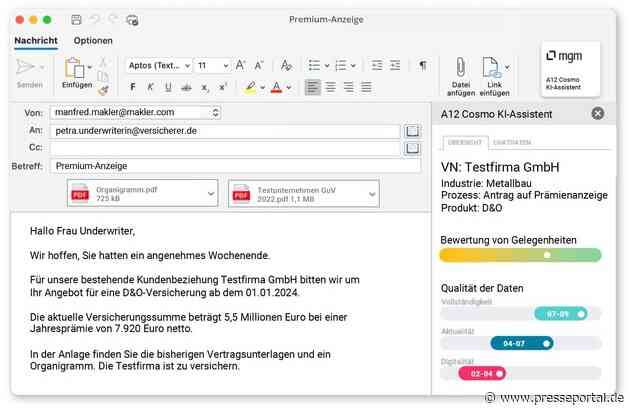The image size is (630, 412).
Task: Open address book next to An field
Action: pyautogui.click(x=412, y=131)
